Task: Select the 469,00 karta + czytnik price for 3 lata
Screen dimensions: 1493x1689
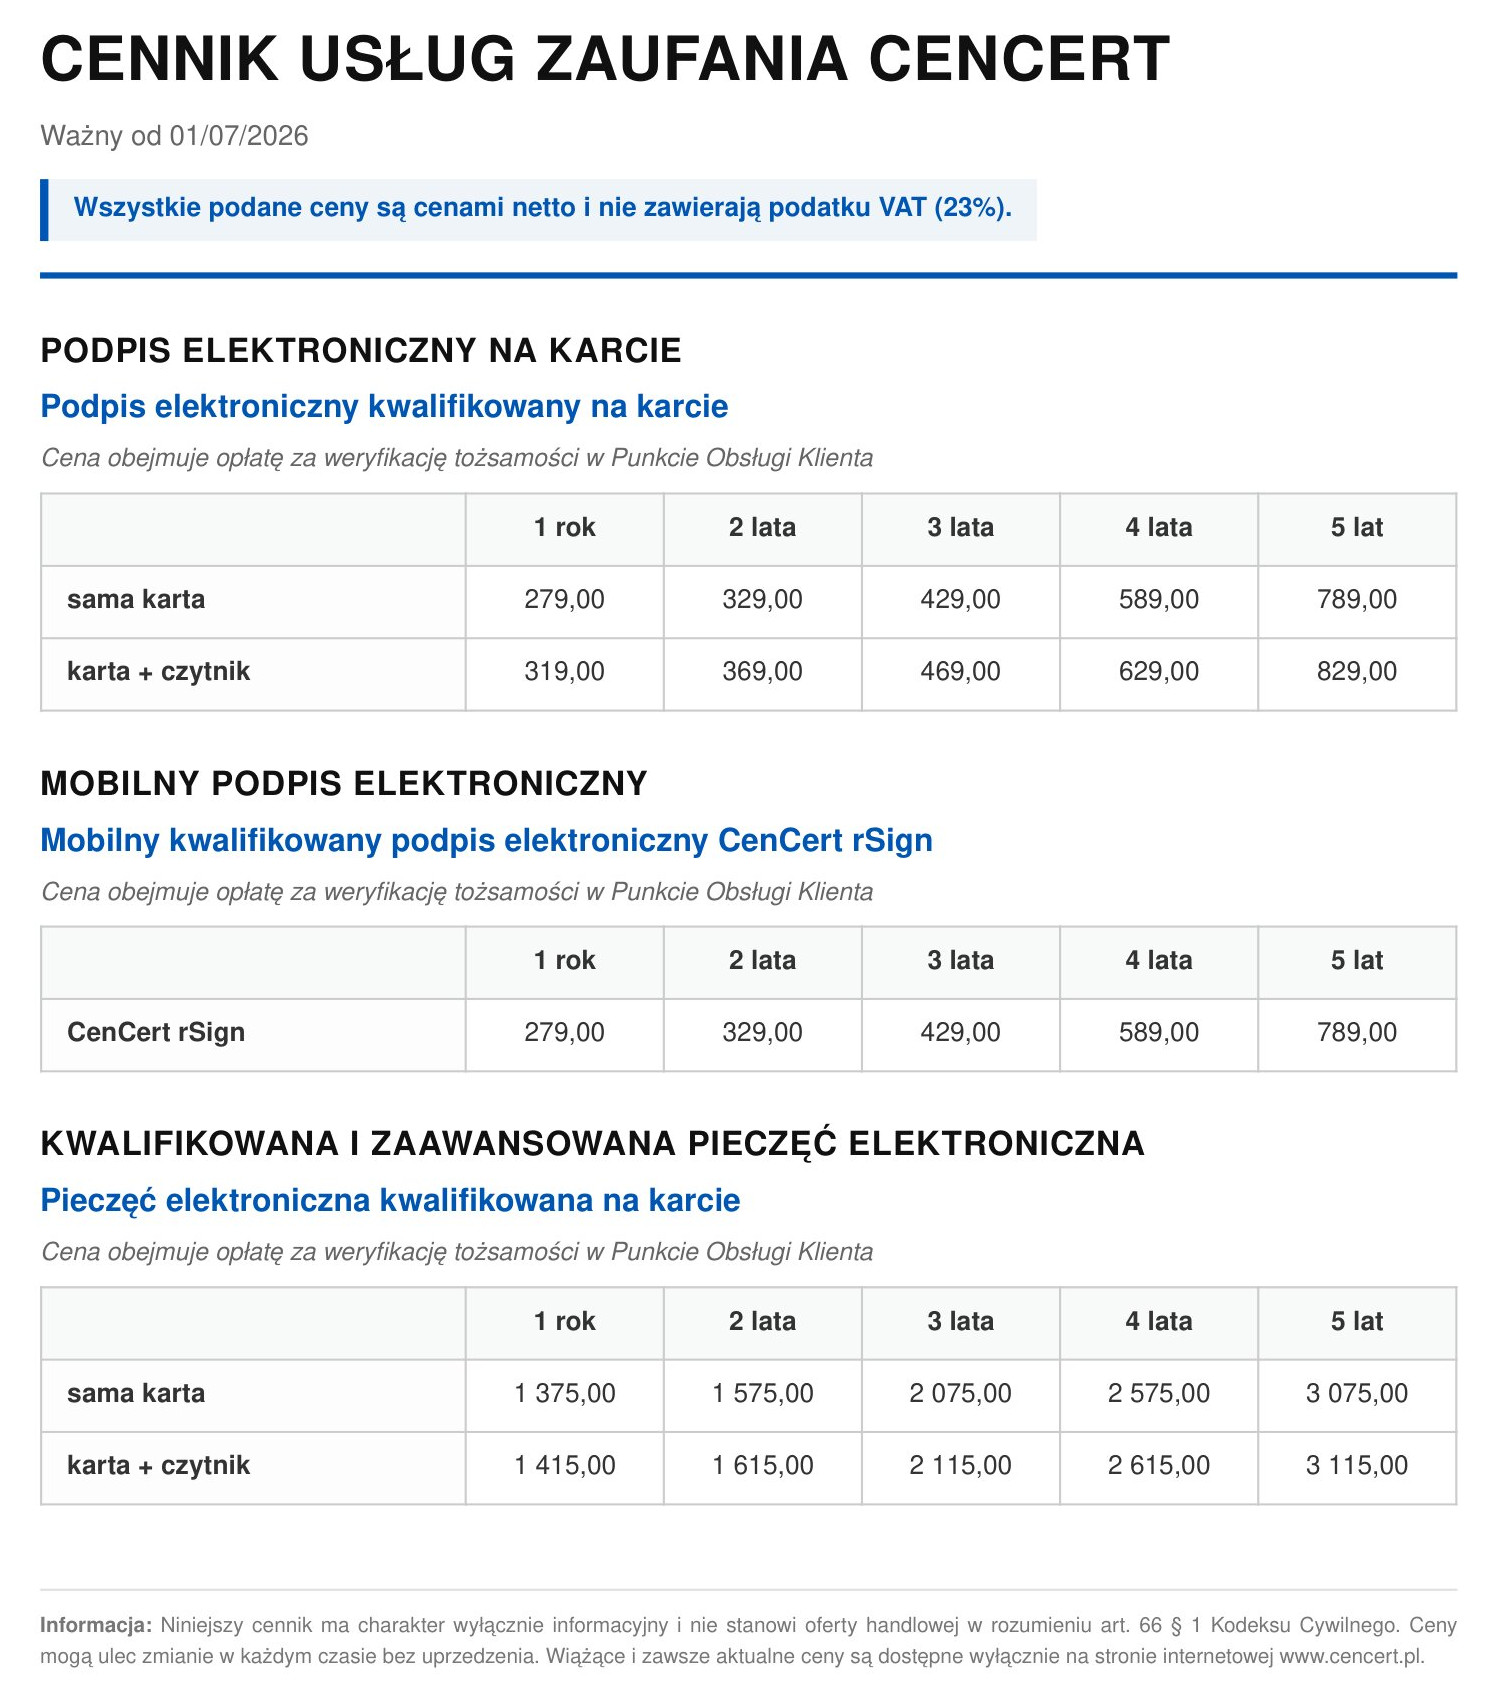Action: pos(960,672)
